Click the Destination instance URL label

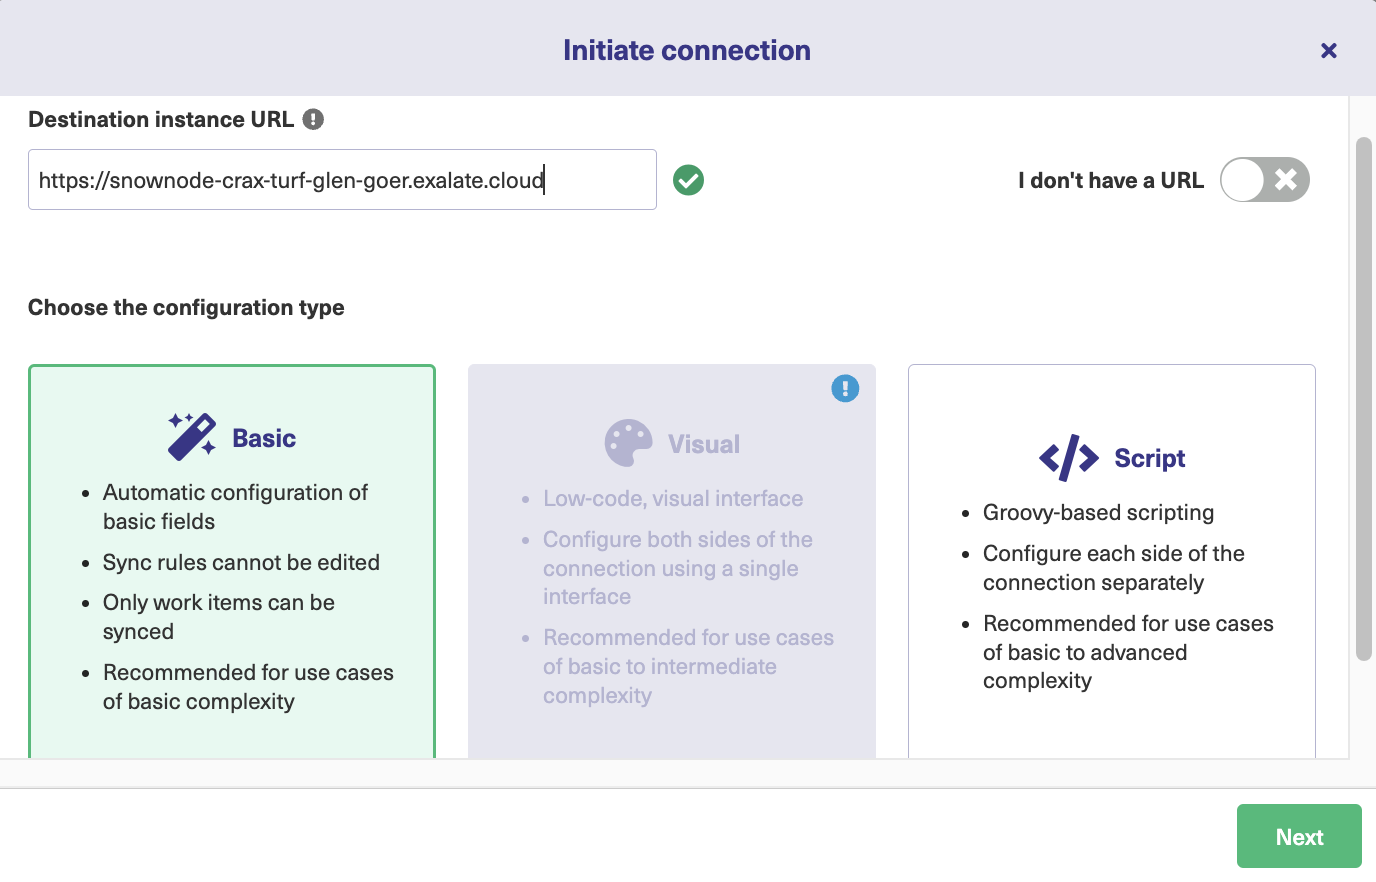pos(161,119)
